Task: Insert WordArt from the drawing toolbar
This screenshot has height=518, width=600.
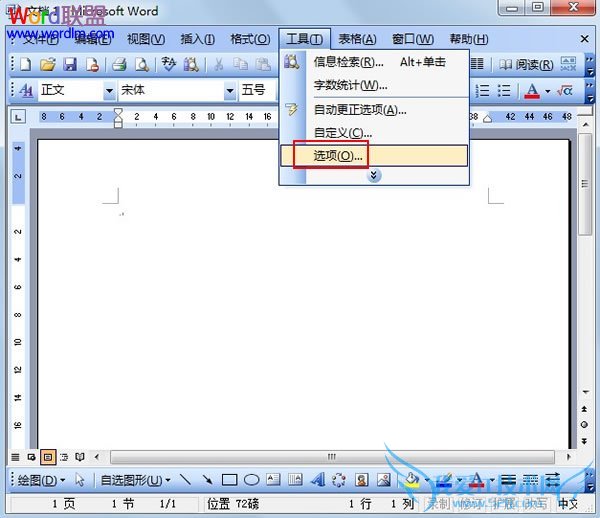Action: 318,479
